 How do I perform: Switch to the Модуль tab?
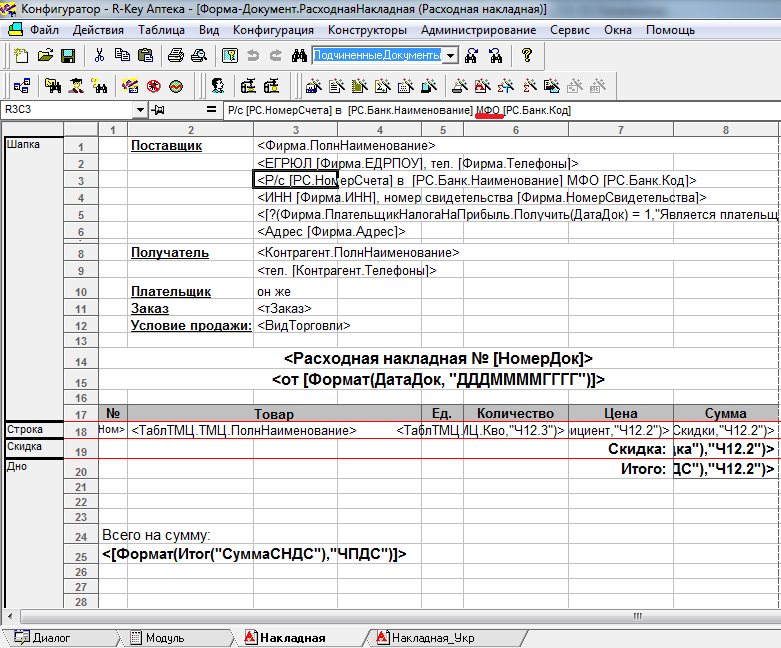pos(164,637)
